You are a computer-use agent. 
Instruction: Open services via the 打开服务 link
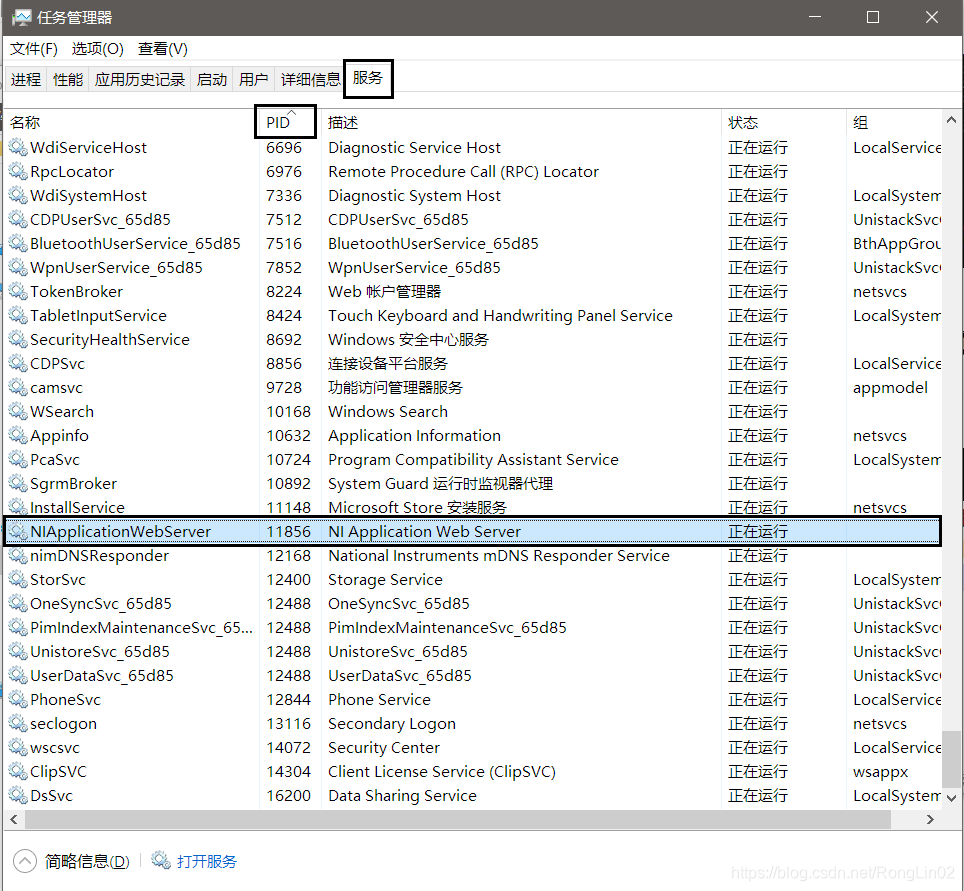click(x=207, y=861)
